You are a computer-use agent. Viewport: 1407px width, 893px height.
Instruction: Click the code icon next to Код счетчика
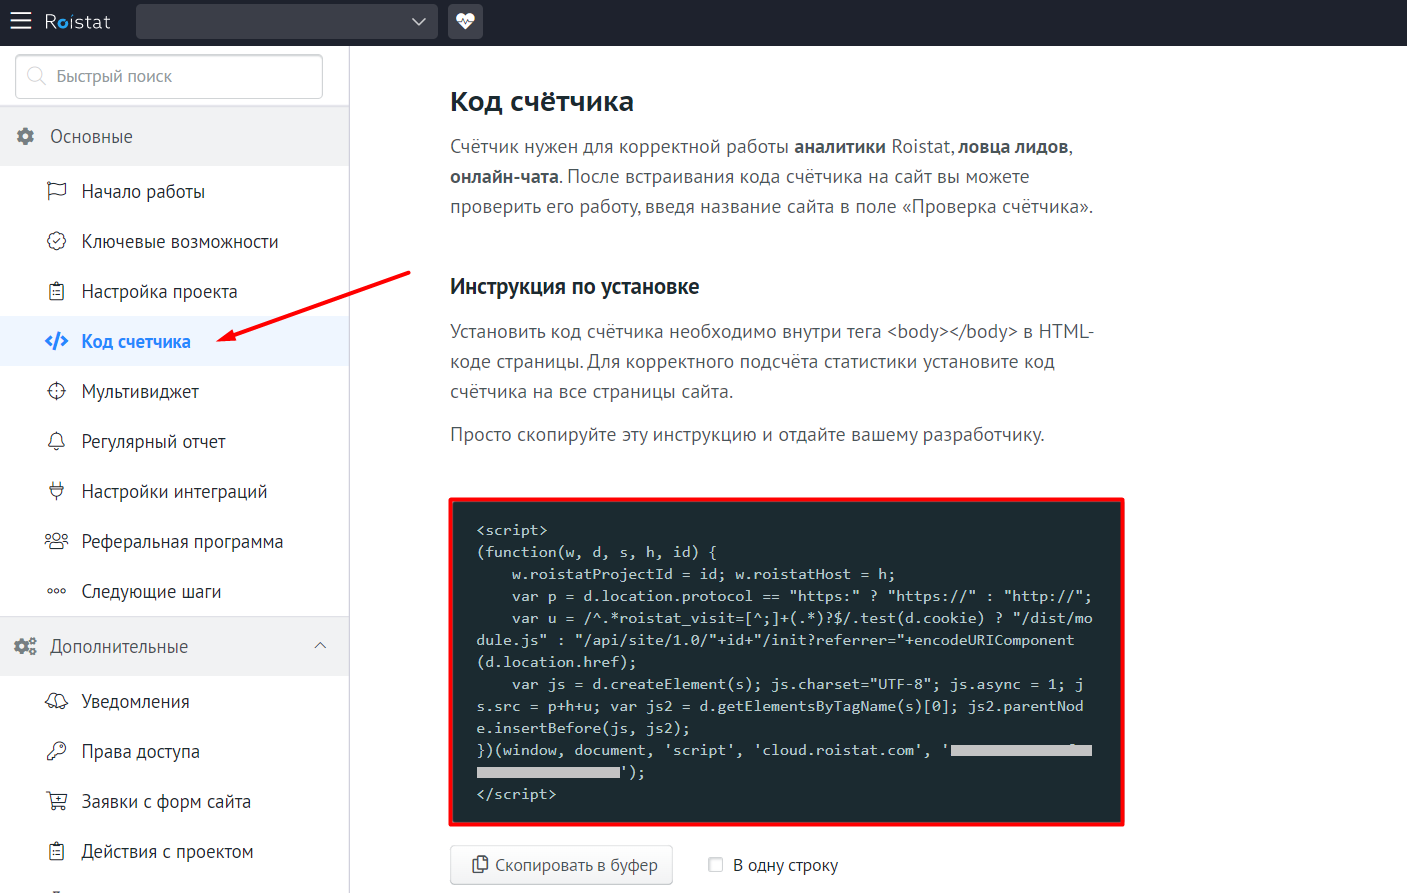point(58,341)
